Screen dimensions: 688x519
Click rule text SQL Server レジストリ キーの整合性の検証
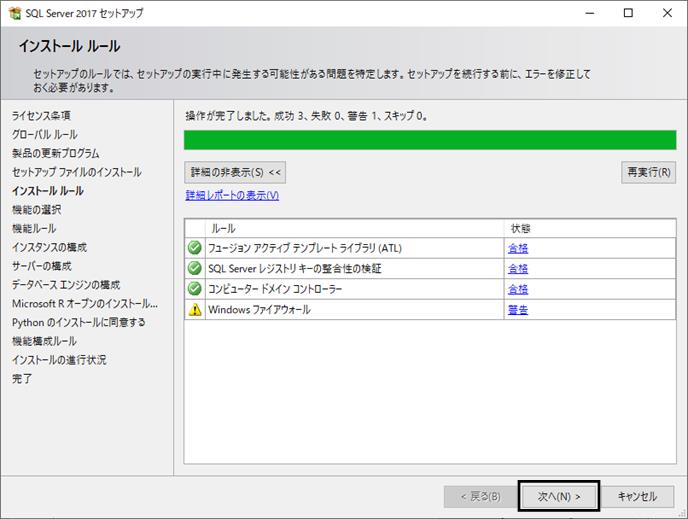click(295, 268)
